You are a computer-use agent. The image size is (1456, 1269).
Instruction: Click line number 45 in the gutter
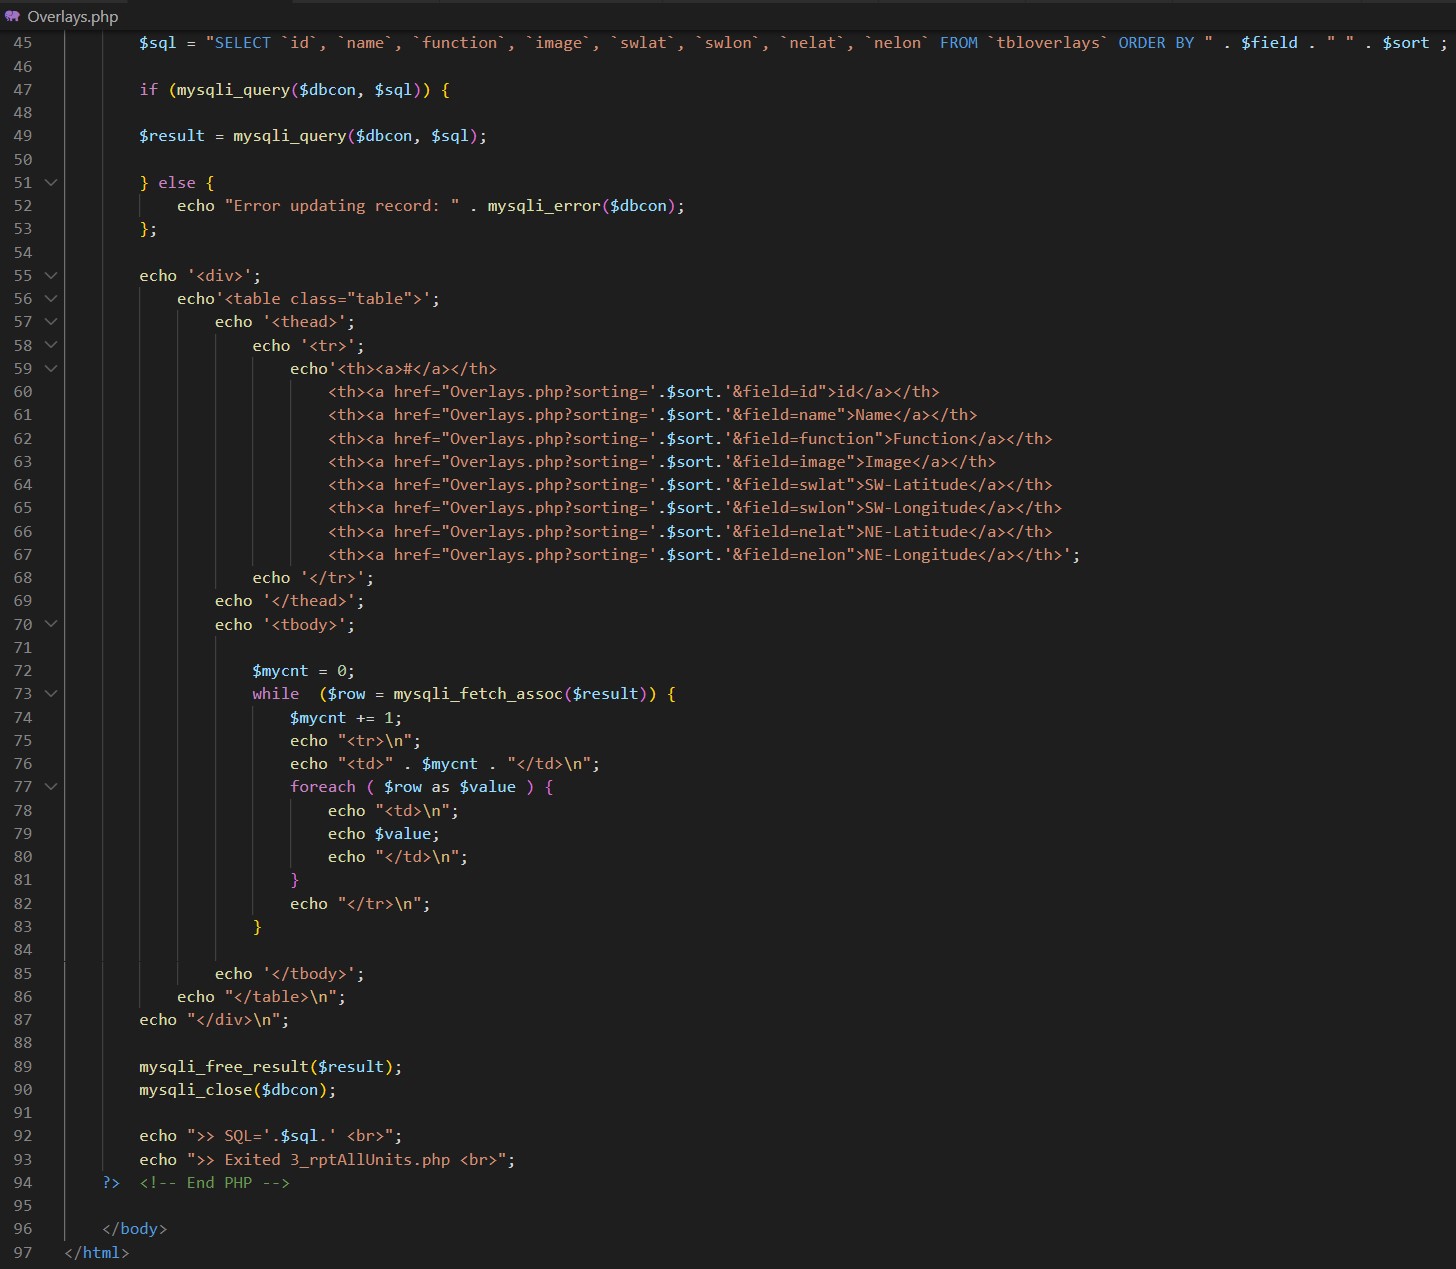[22, 43]
